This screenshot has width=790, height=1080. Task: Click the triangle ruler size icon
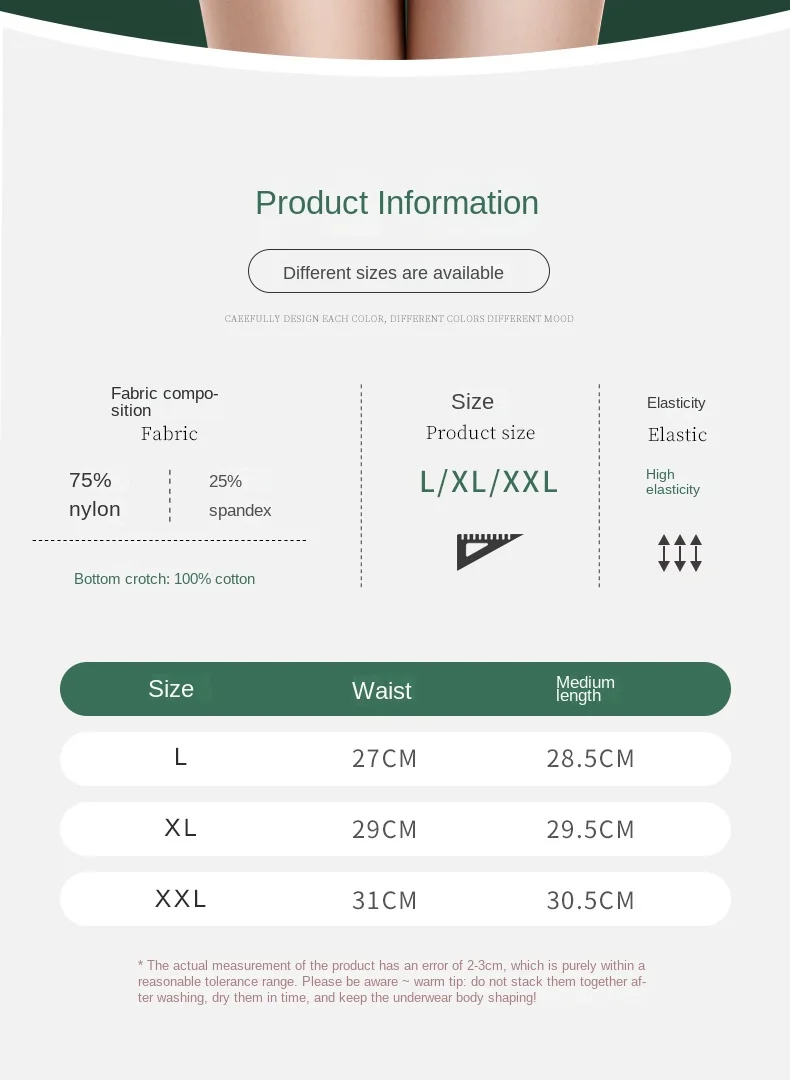point(490,552)
